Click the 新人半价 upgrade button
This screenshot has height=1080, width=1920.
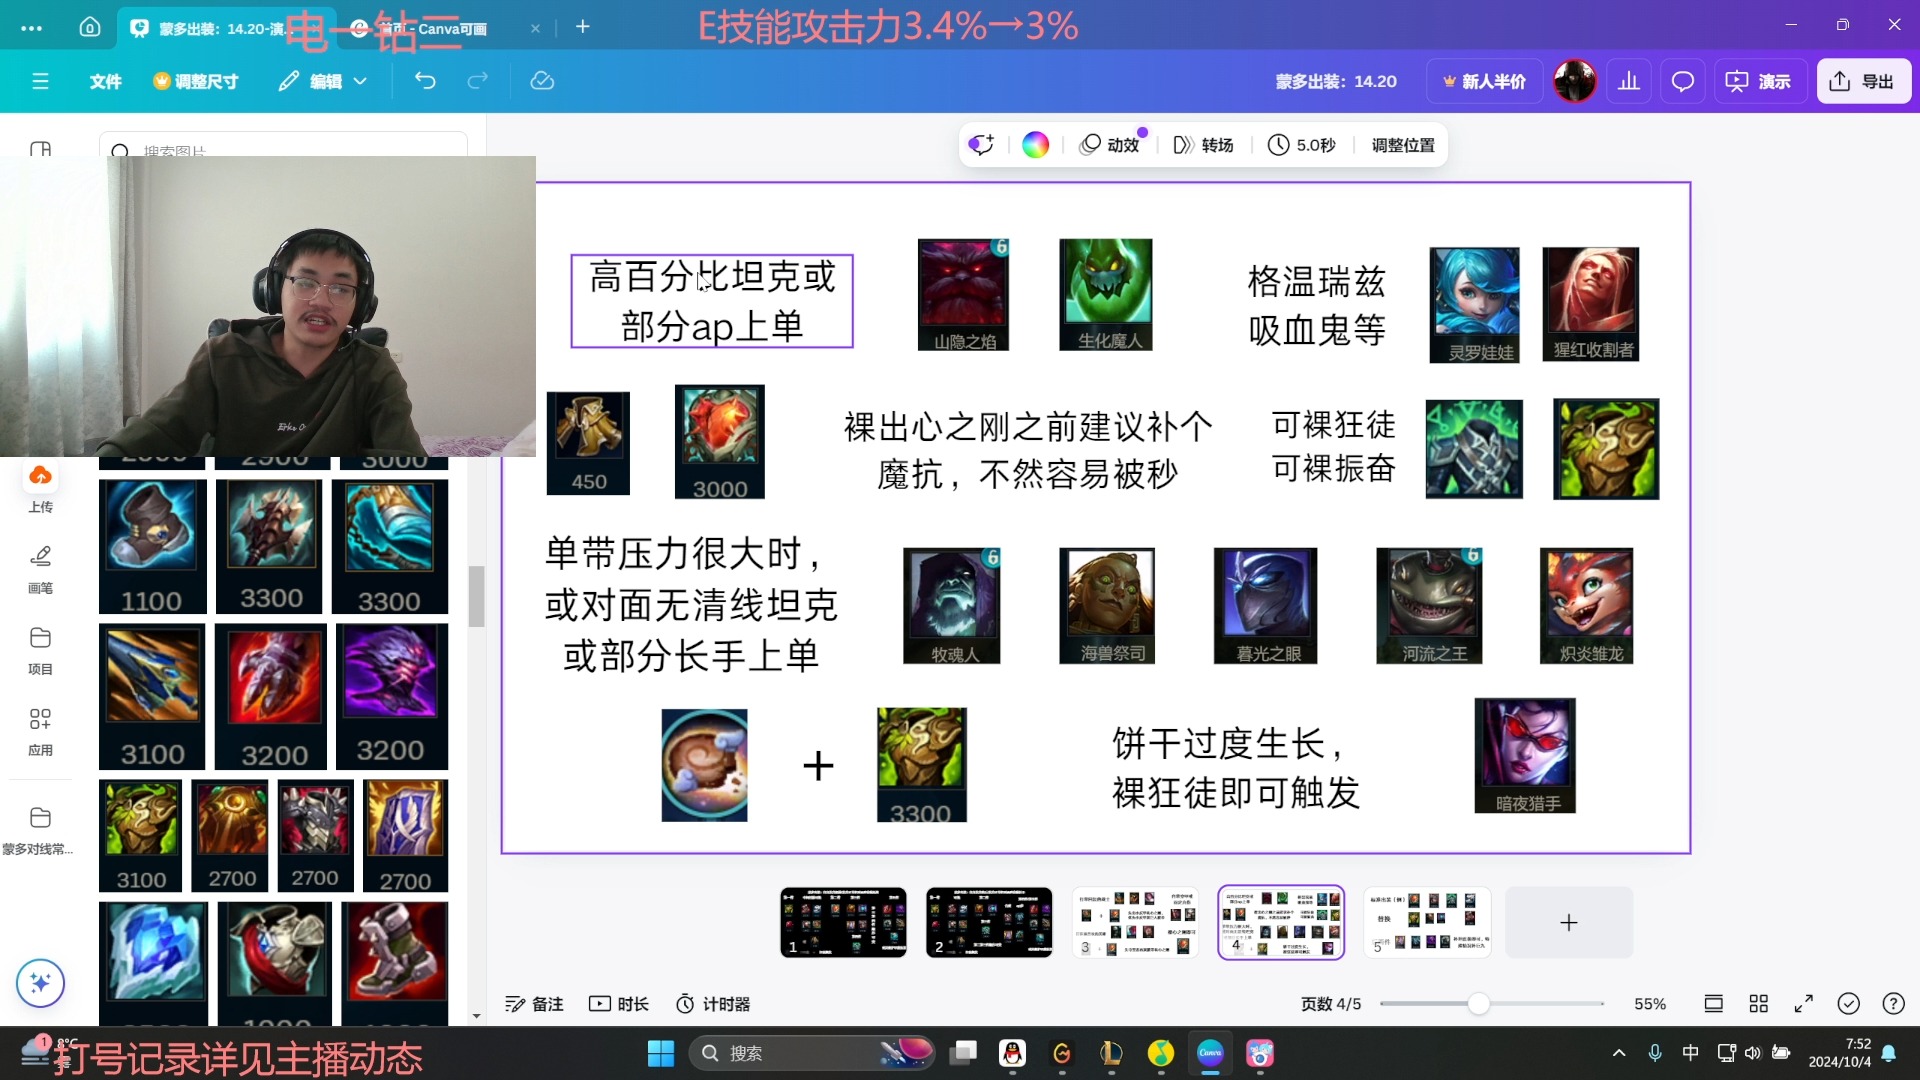coord(1484,81)
